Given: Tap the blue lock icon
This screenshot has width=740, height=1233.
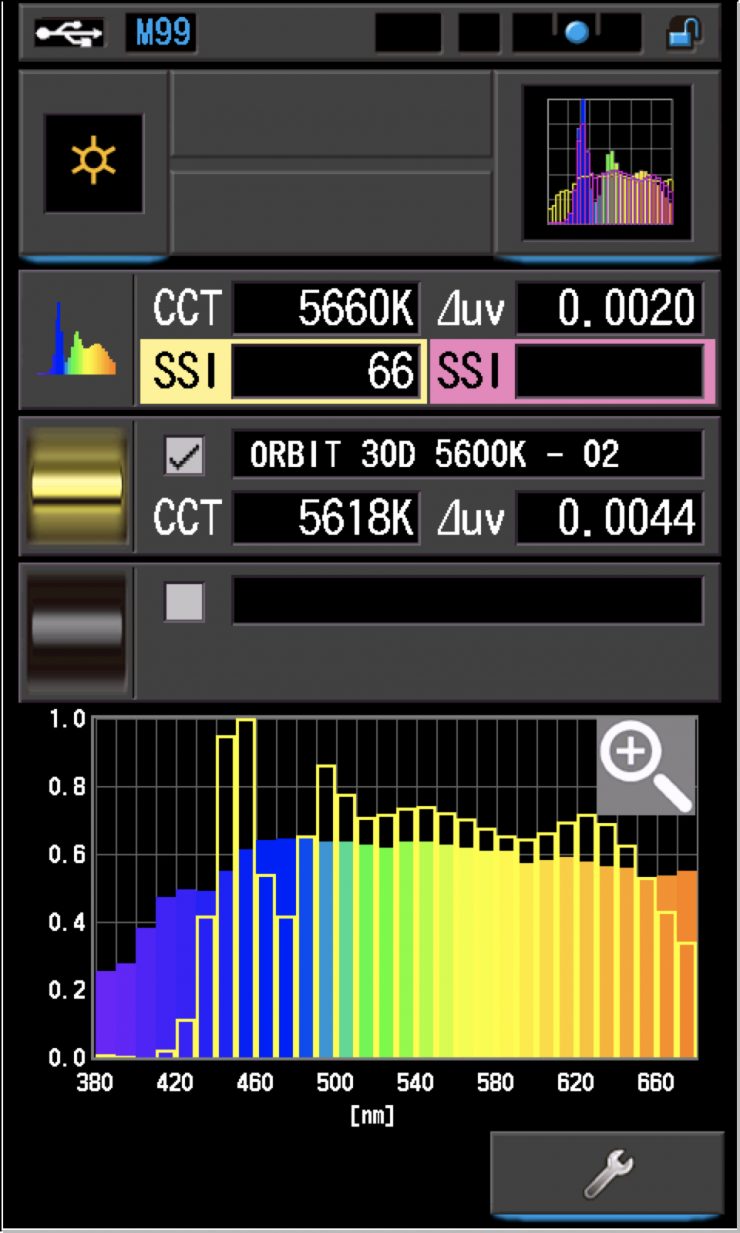Looking at the screenshot, I should [x=684, y=33].
